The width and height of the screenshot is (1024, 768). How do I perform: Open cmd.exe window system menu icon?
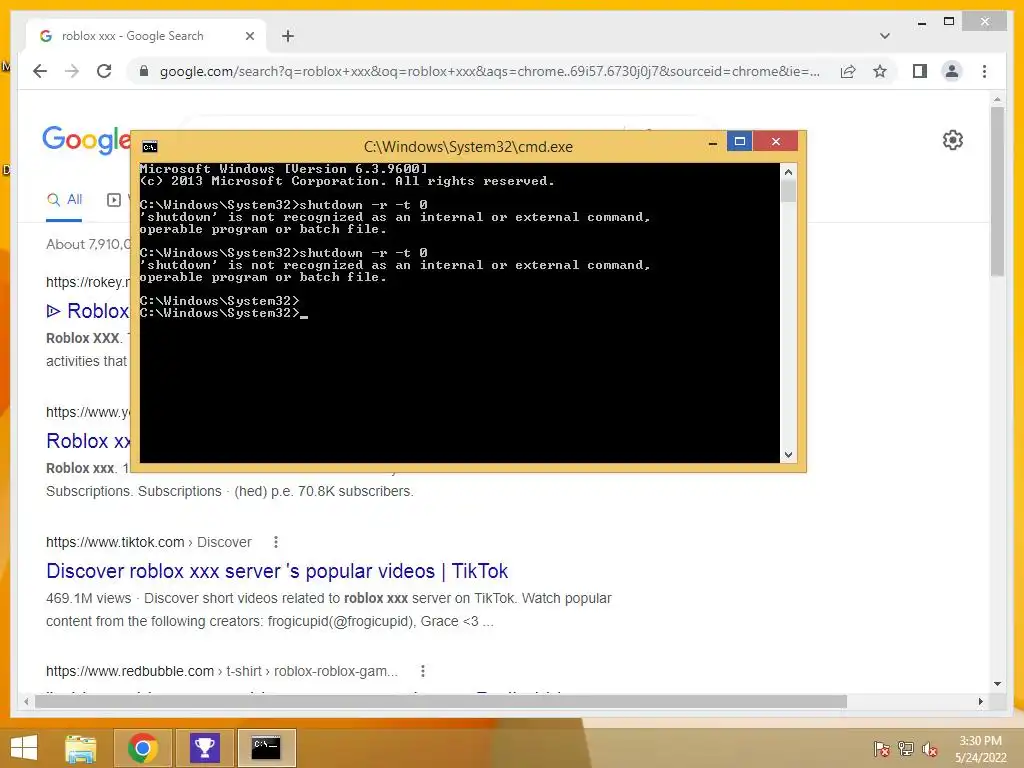150,147
